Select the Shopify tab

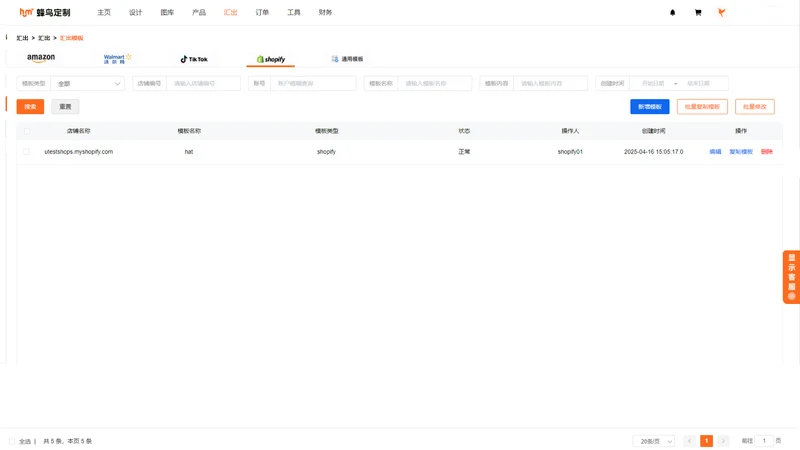click(270, 59)
